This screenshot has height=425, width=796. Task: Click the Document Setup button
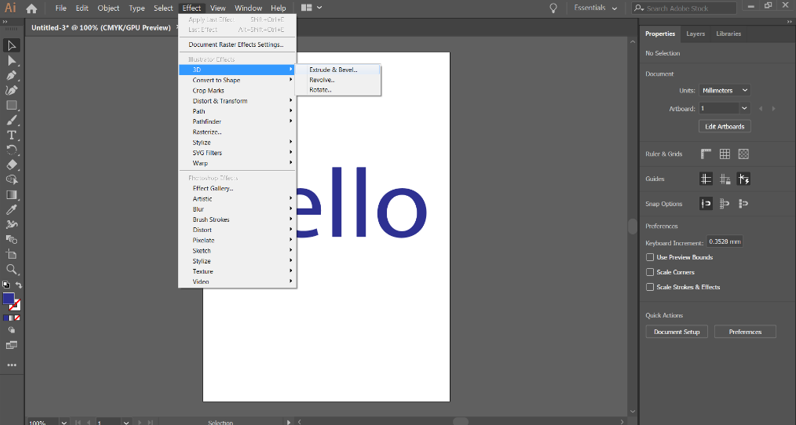pos(677,332)
